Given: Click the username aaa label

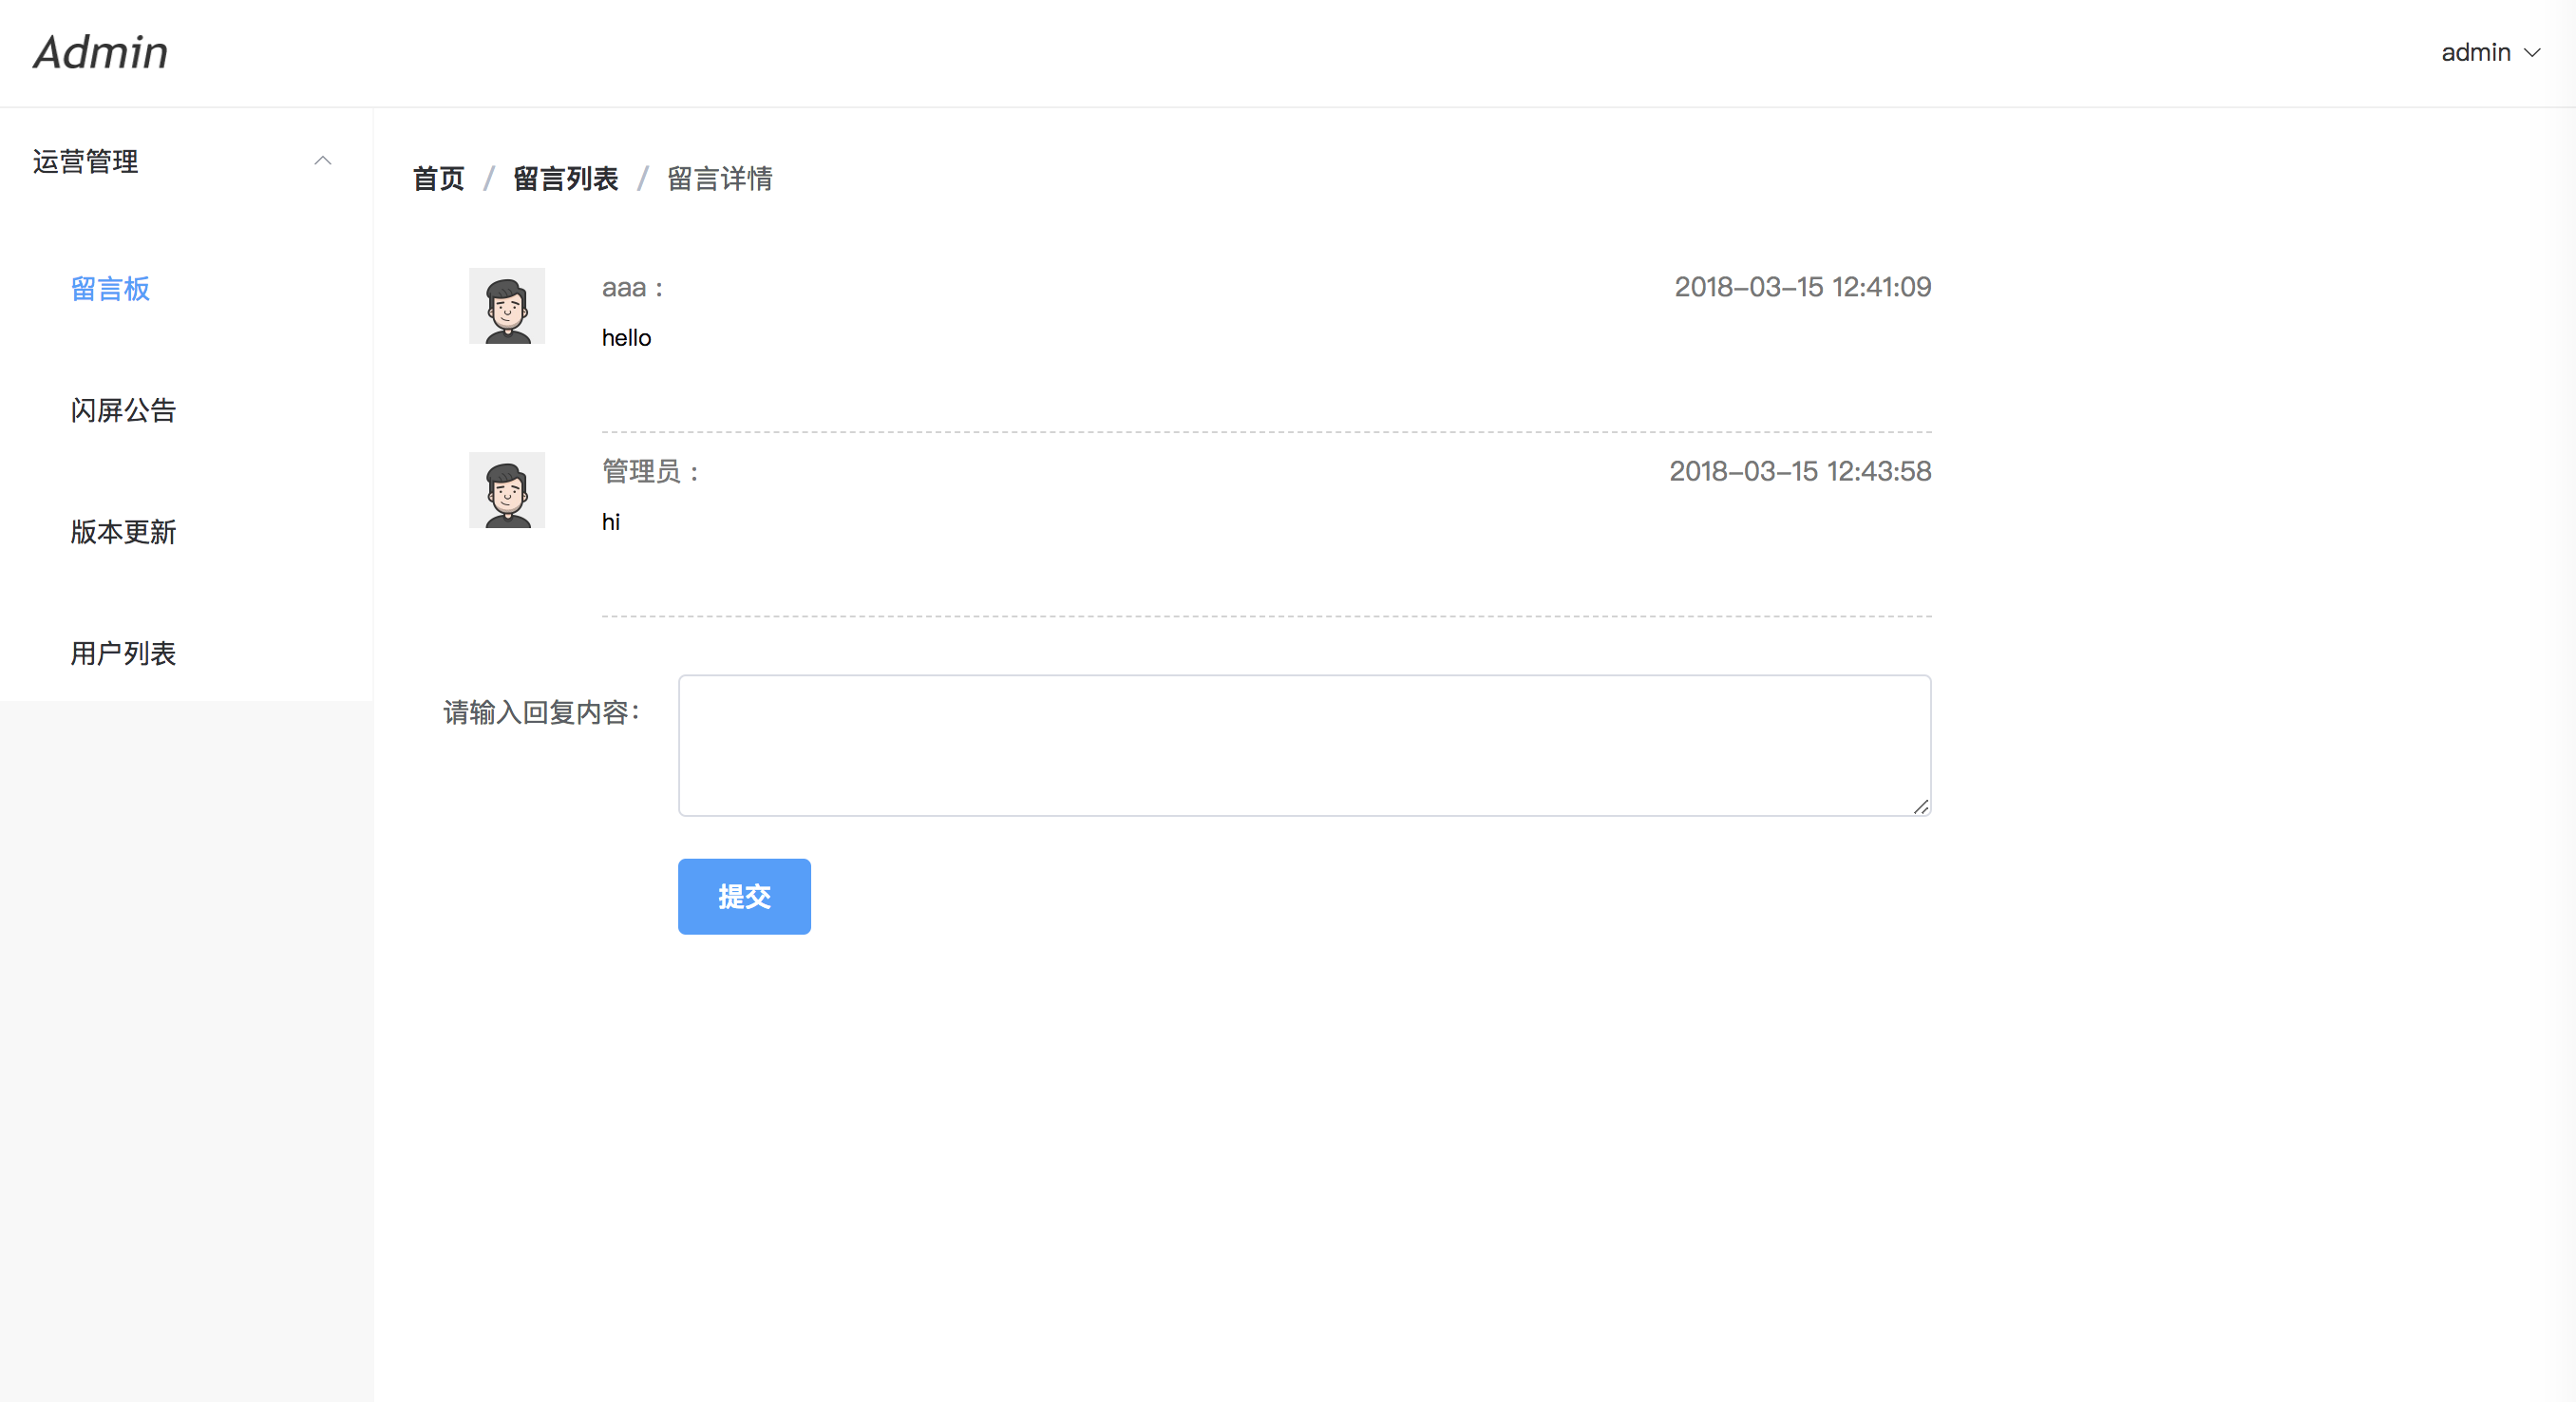Looking at the screenshot, I should tap(624, 288).
